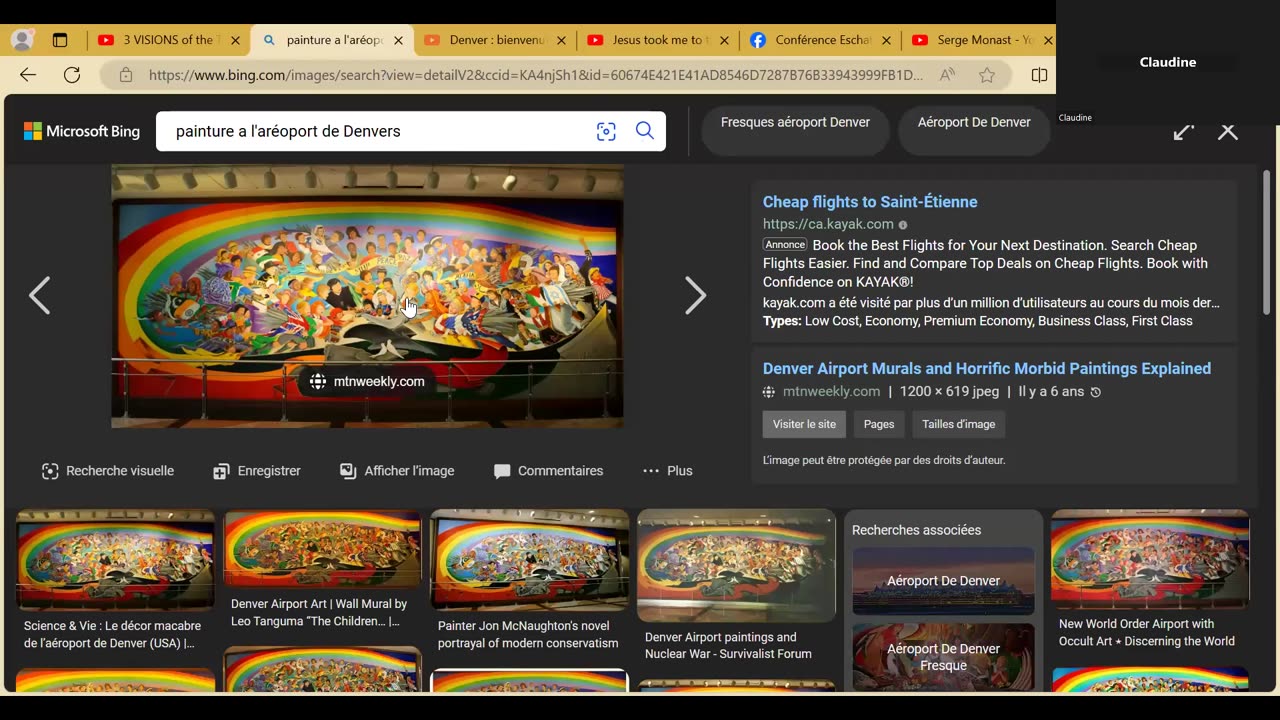Open 'New World Order Airport' thumbnail
The height and width of the screenshot is (720, 1280).
pyautogui.click(x=1150, y=560)
